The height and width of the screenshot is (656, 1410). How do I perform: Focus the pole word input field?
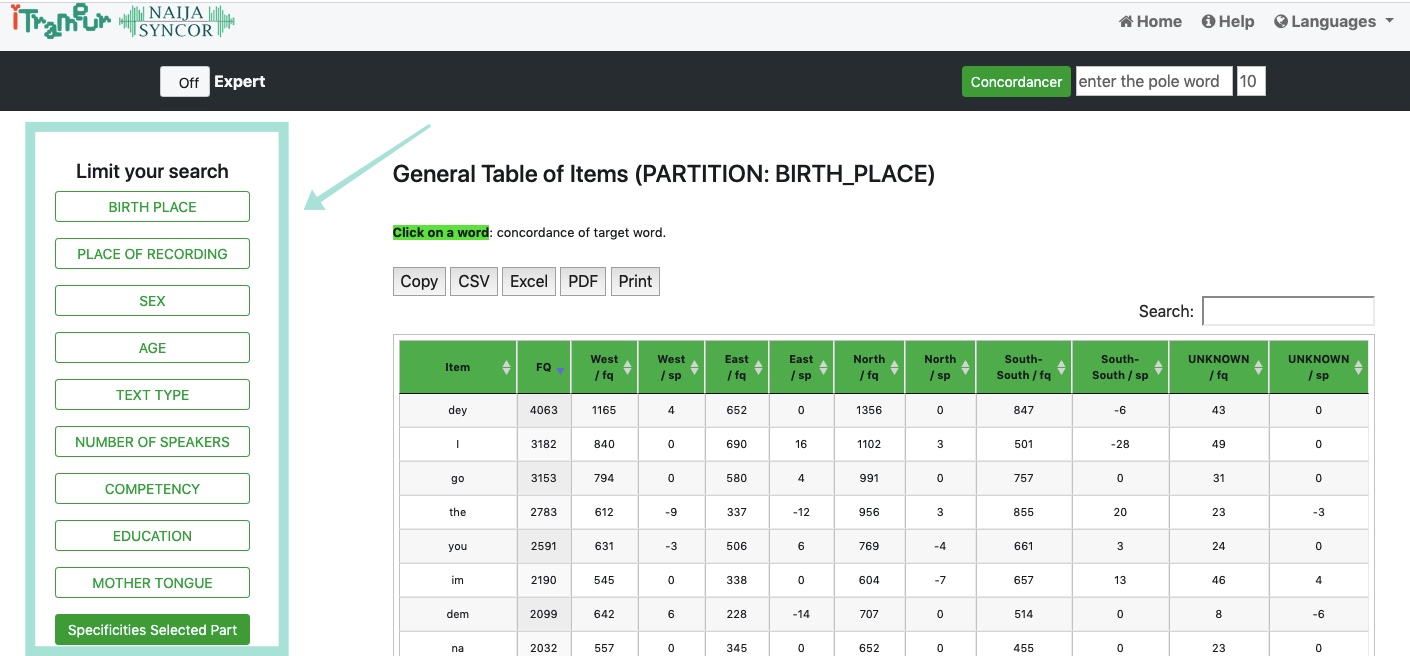pyautogui.click(x=1154, y=82)
